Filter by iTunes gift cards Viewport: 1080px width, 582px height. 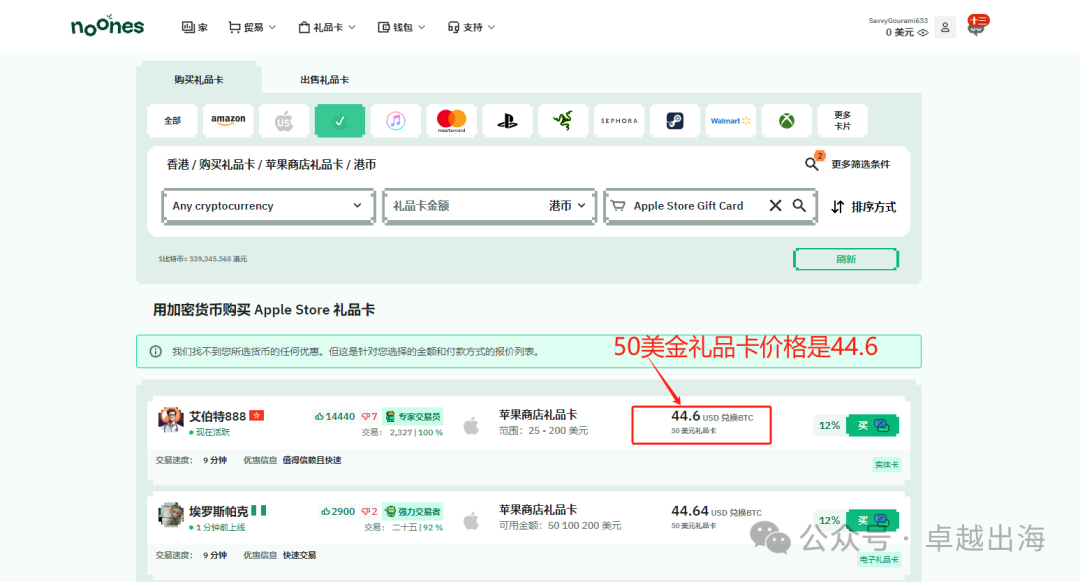coord(396,120)
